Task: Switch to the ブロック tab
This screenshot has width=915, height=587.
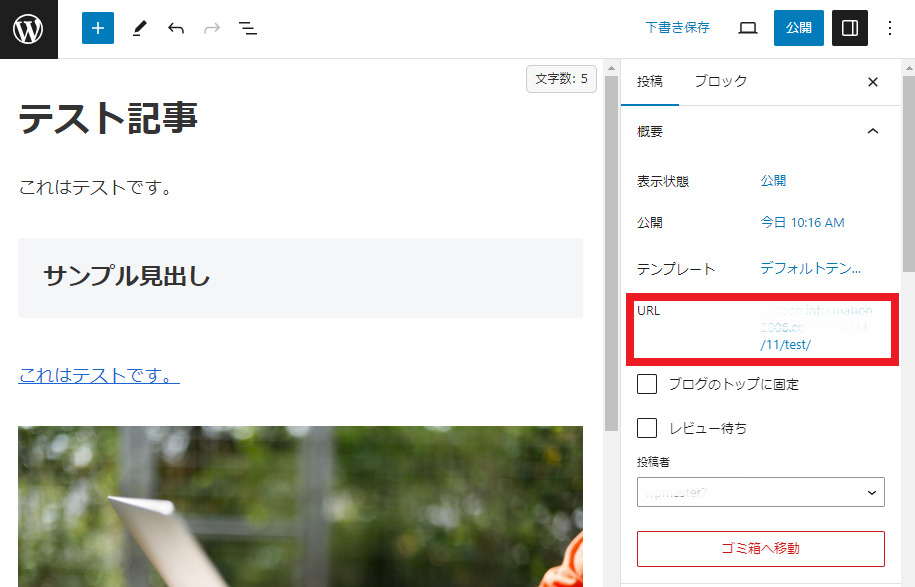Action: [x=720, y=82]
